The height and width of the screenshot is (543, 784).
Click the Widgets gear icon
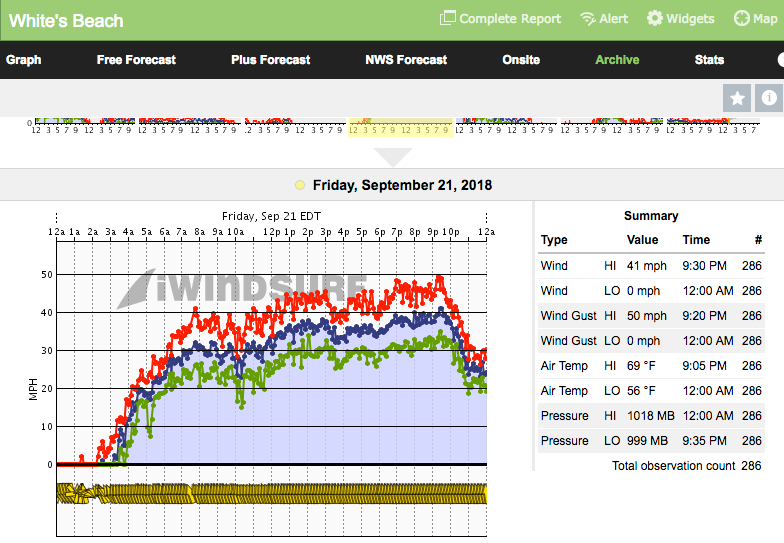pos(654,18)
